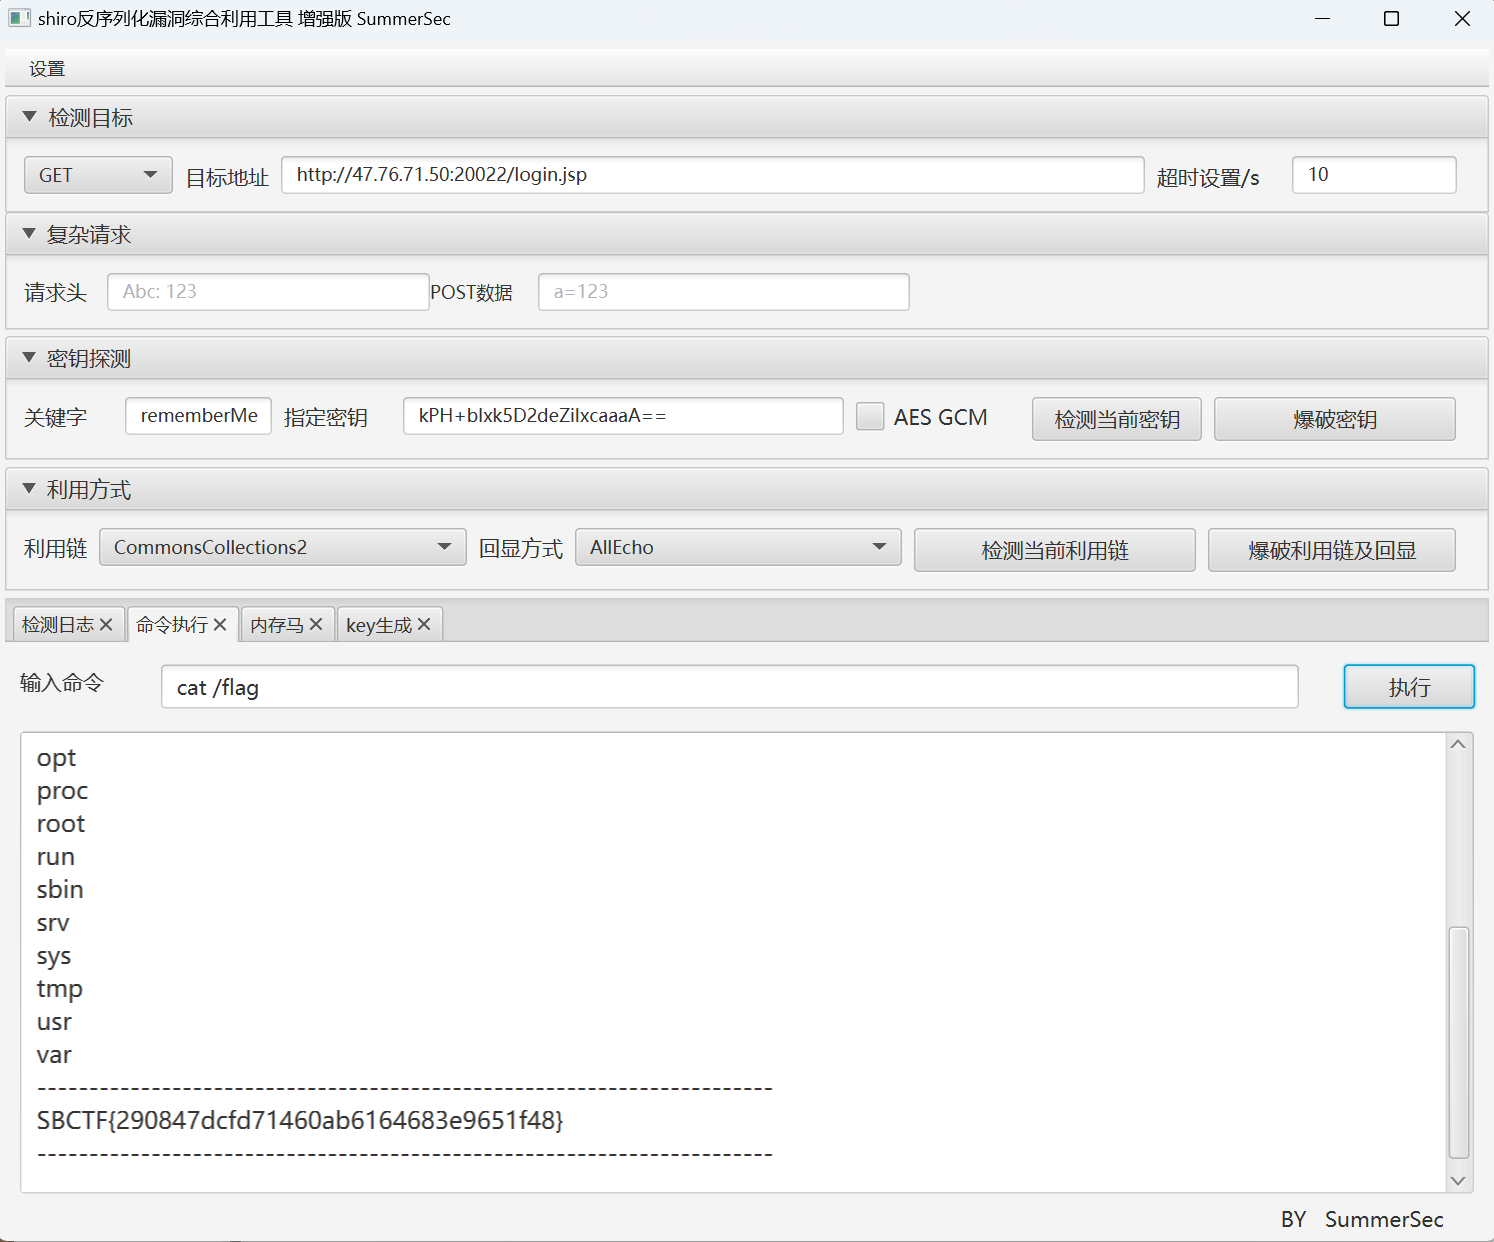1494x1242 pixels.
Task: Click the 'usr' line in output
Action: 54,1022
